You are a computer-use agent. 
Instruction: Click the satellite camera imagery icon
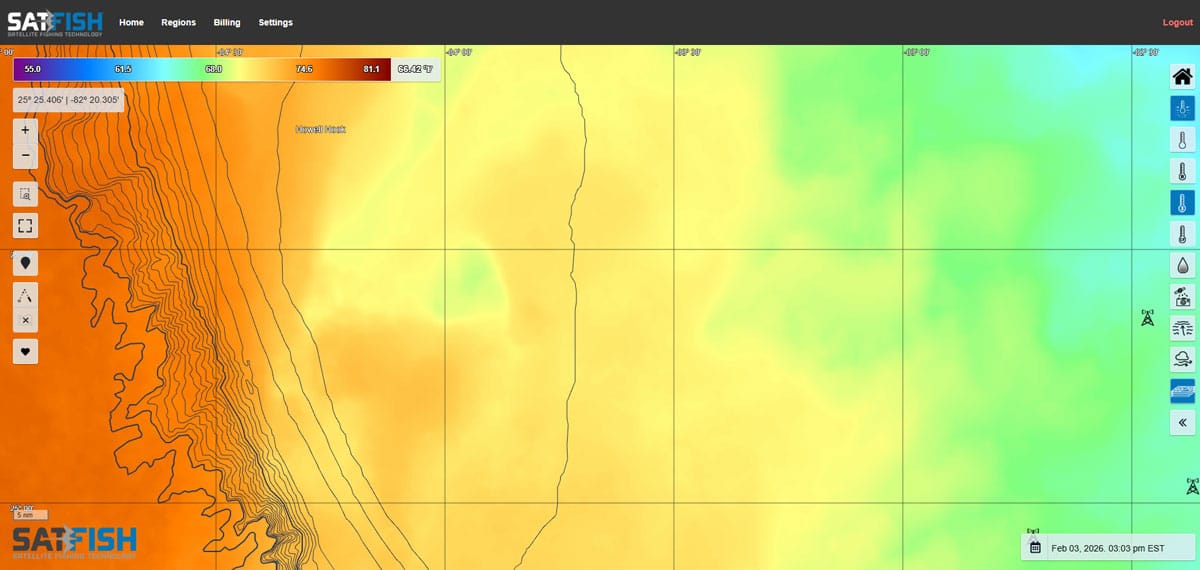click(x=1182, y=296)
